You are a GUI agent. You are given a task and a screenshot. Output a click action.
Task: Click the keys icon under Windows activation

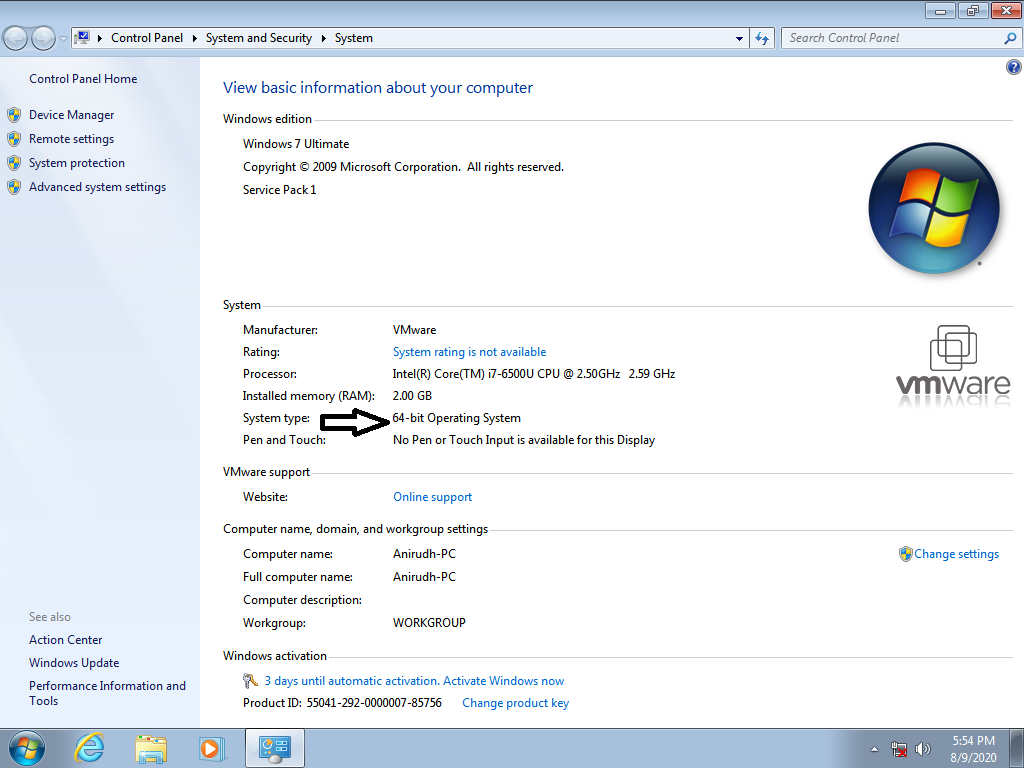point(250,680)
